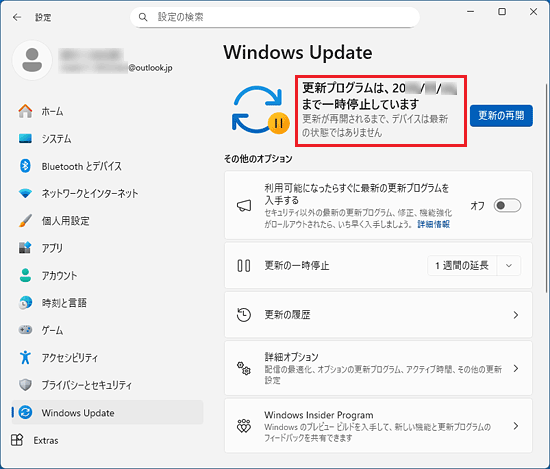Click the megaphone icon for latest updates
The width and height of the screenshot is (550, 469).
(244, 206)
